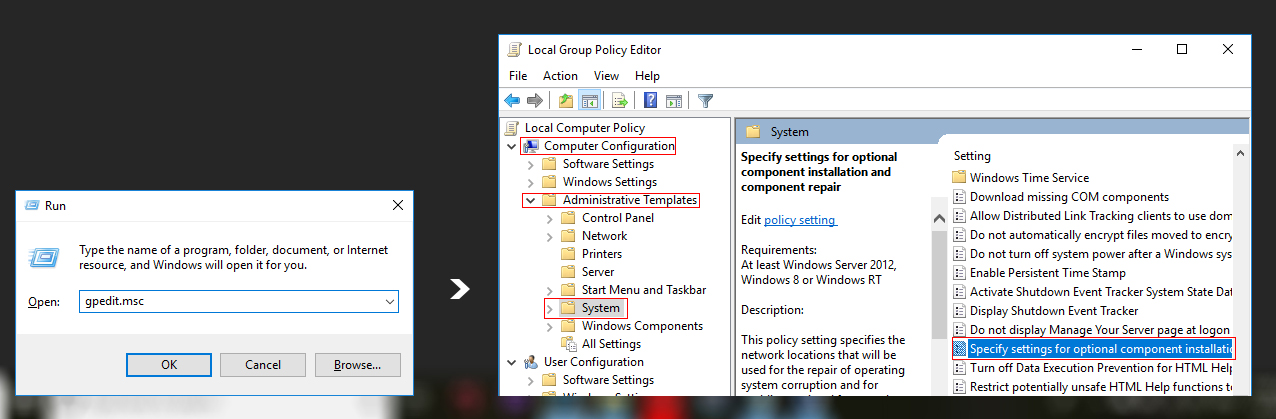
Task: Click the Computer Configuration node icon
Action: tap(531, 146)
